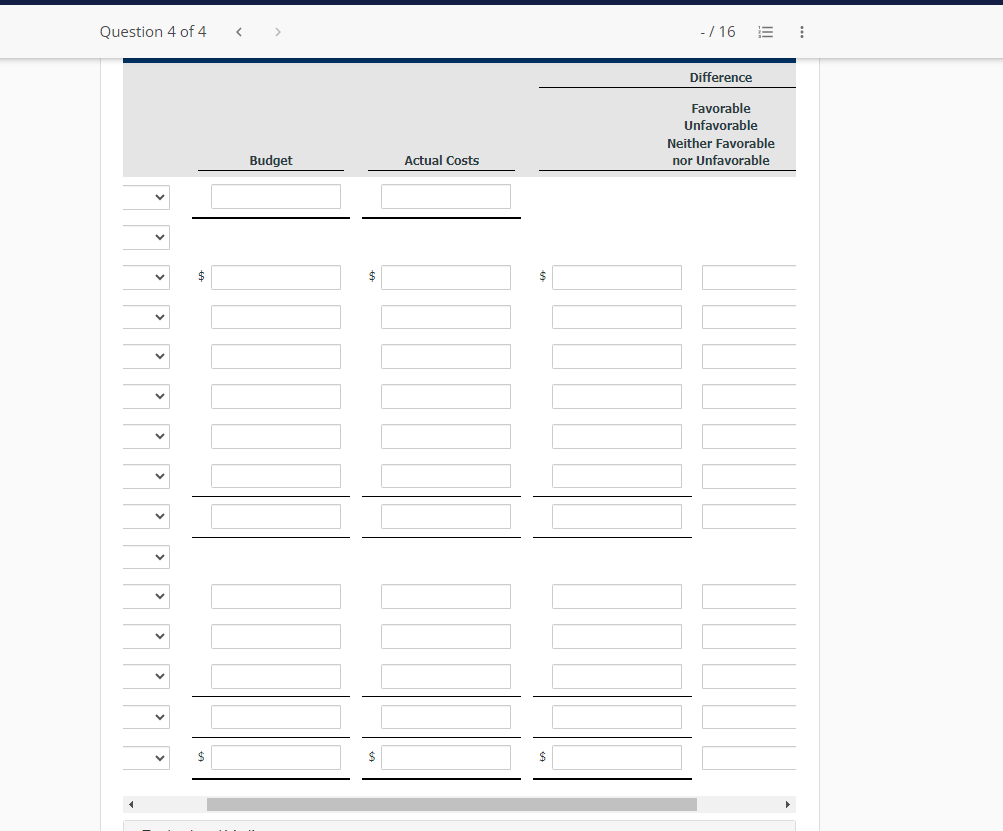
Task: Expand the second row's dropdown selector
Action: pyautogui.click(x=146, y=237)
